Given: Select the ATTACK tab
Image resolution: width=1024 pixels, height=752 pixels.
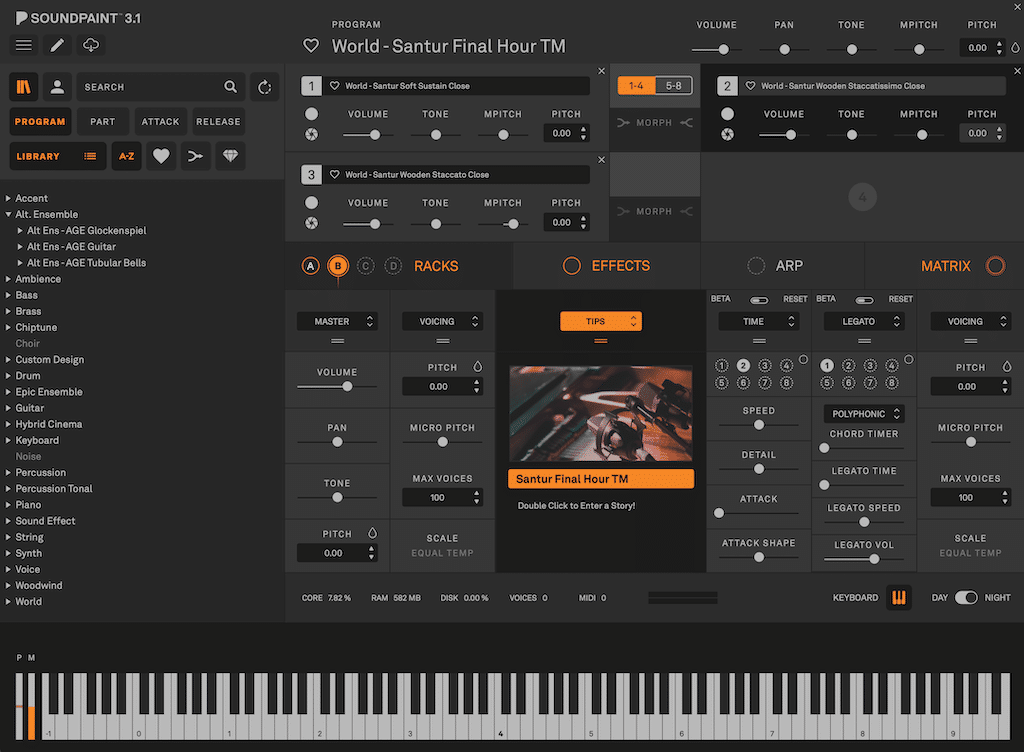Looking at the screenshot, I should pyautogui.click(x=160, y=121).
